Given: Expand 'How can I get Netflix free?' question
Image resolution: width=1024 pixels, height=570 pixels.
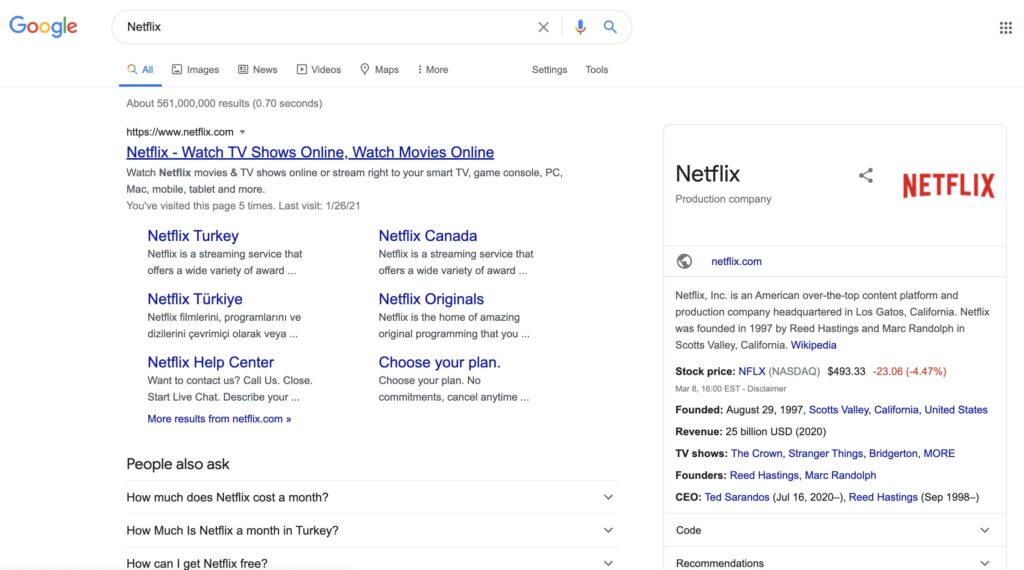Looking at the screenshot, I should pyautogui.click(x=371, y=562).
